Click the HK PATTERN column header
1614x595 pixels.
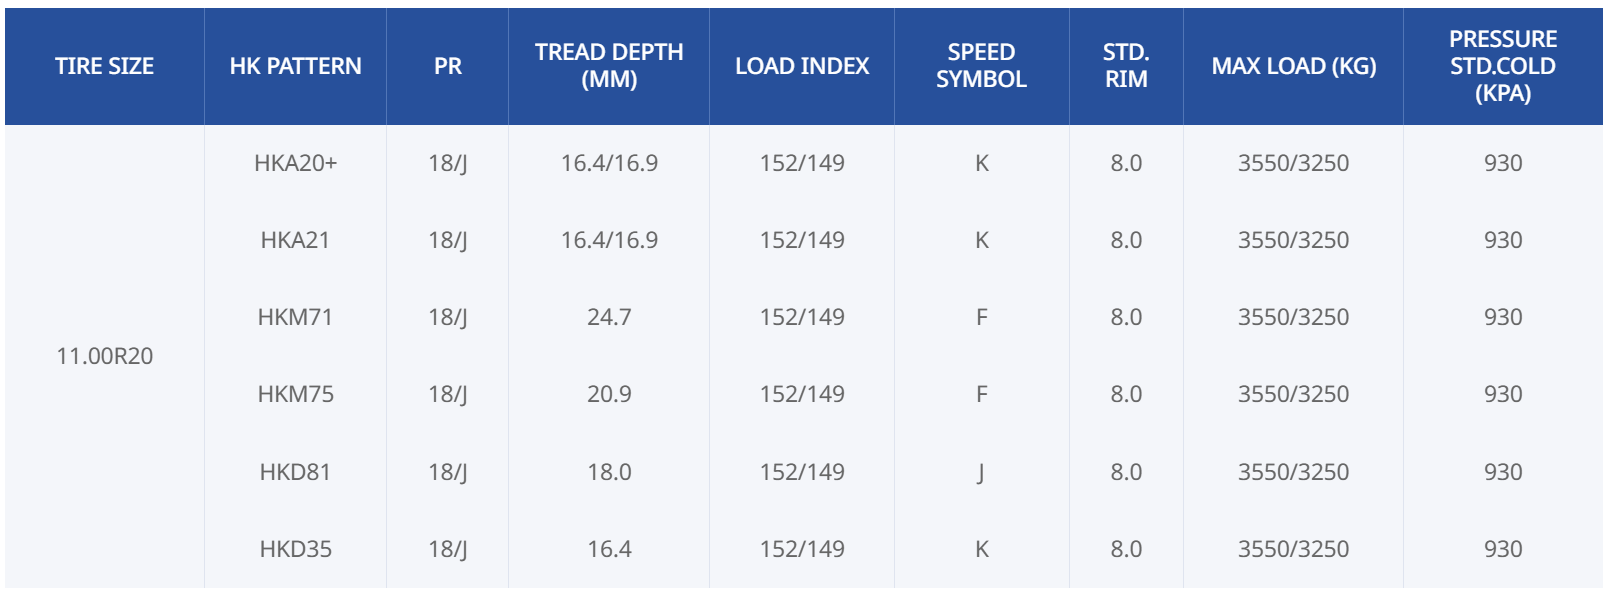(x=295, y=66)
